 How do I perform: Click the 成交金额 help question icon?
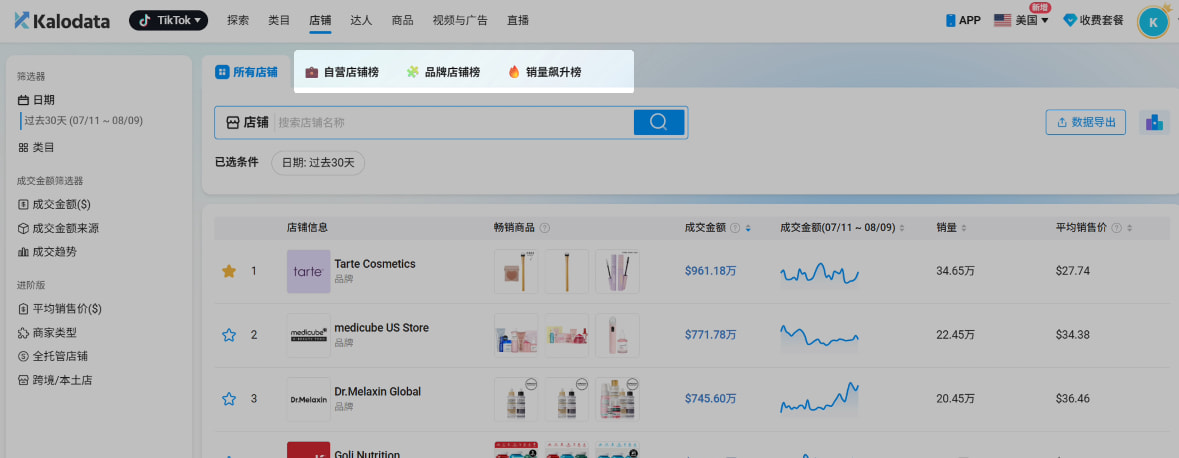coord(735,228)
